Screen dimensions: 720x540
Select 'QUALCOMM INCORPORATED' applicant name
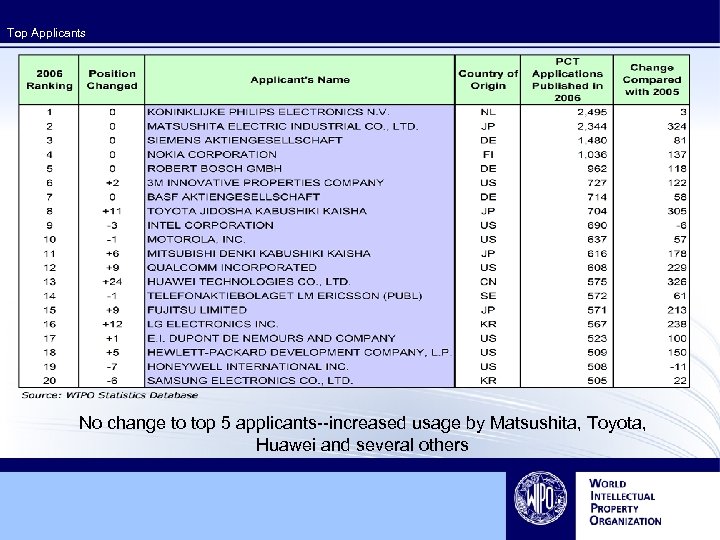click(231, 268)
